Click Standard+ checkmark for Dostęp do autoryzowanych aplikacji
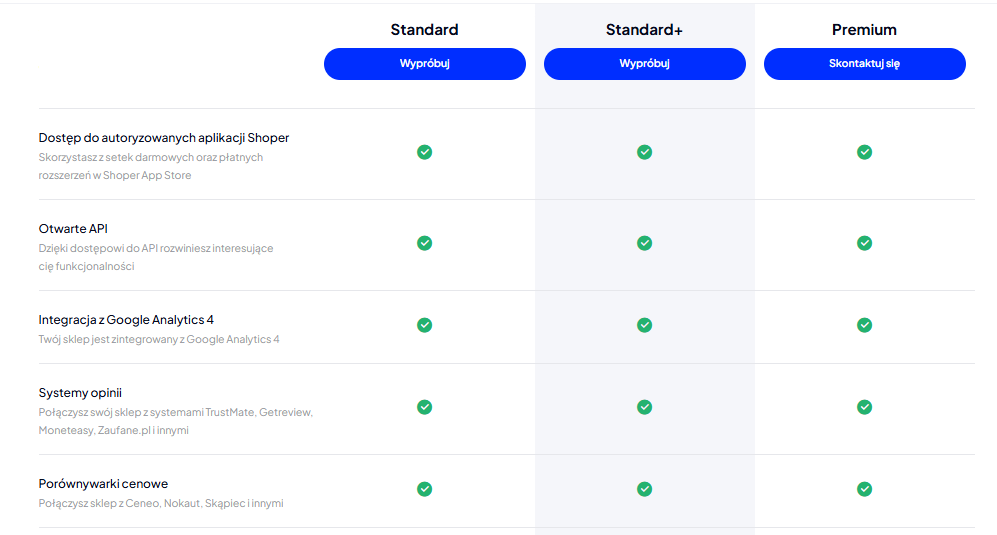 (x=645, y=152)
